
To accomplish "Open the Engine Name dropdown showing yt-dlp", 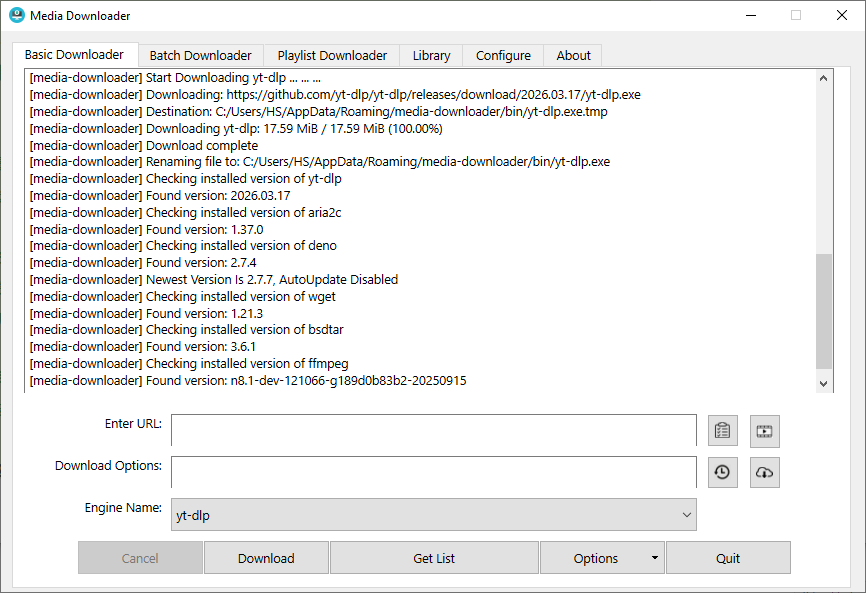I will coord(687,514).
